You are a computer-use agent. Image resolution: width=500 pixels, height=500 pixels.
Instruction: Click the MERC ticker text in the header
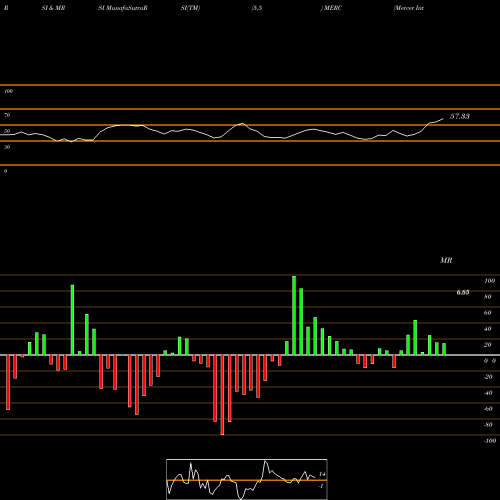tap(333, 8)
